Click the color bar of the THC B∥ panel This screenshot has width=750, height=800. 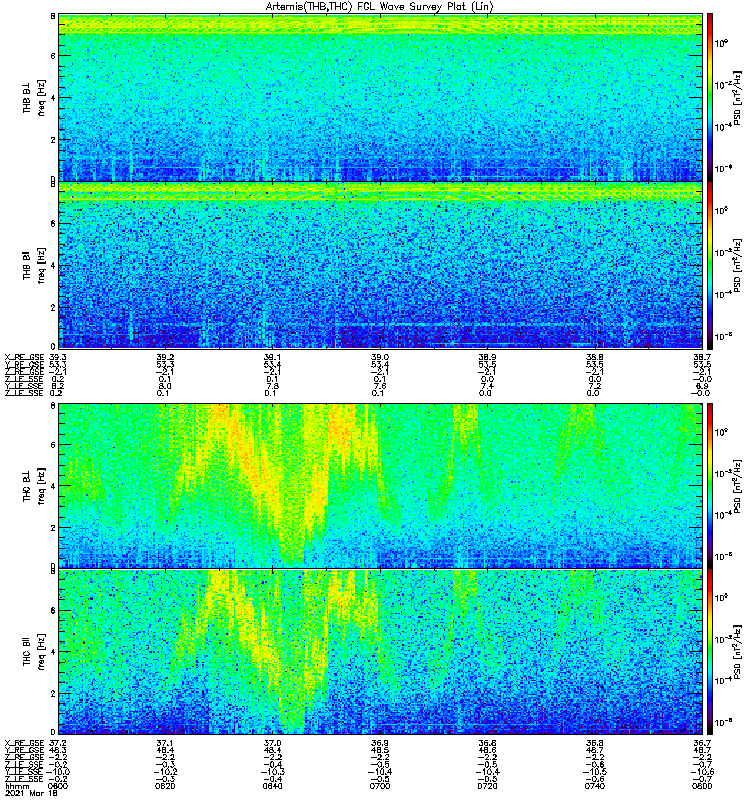pyautogui.click(x=710, y=652)
